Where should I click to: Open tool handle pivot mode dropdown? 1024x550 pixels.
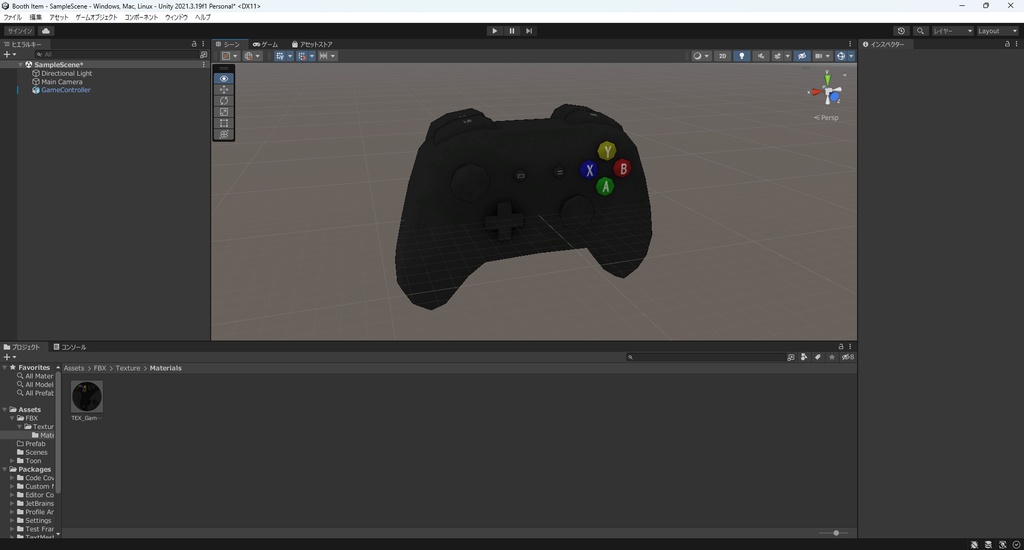pyautogui.click(x=230, y=56)
